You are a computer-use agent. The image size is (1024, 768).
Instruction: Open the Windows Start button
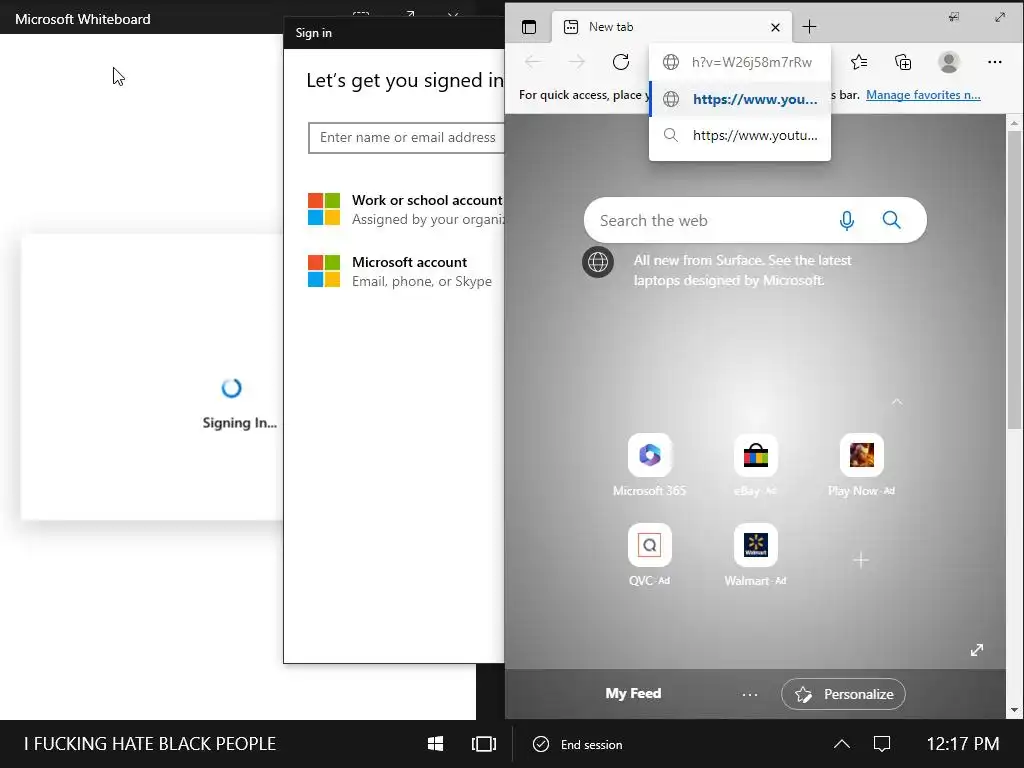coord(436,744)
